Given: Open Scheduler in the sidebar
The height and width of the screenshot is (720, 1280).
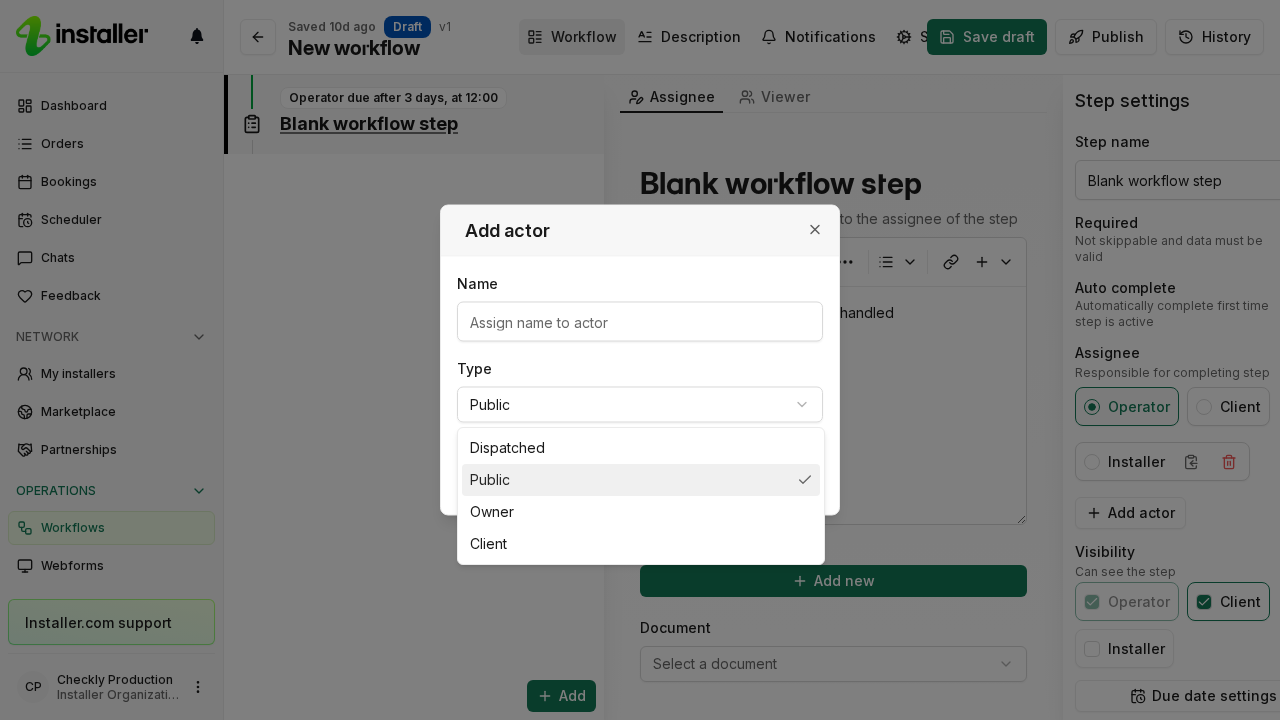Looking at the screenshot, I should (111, 220).
